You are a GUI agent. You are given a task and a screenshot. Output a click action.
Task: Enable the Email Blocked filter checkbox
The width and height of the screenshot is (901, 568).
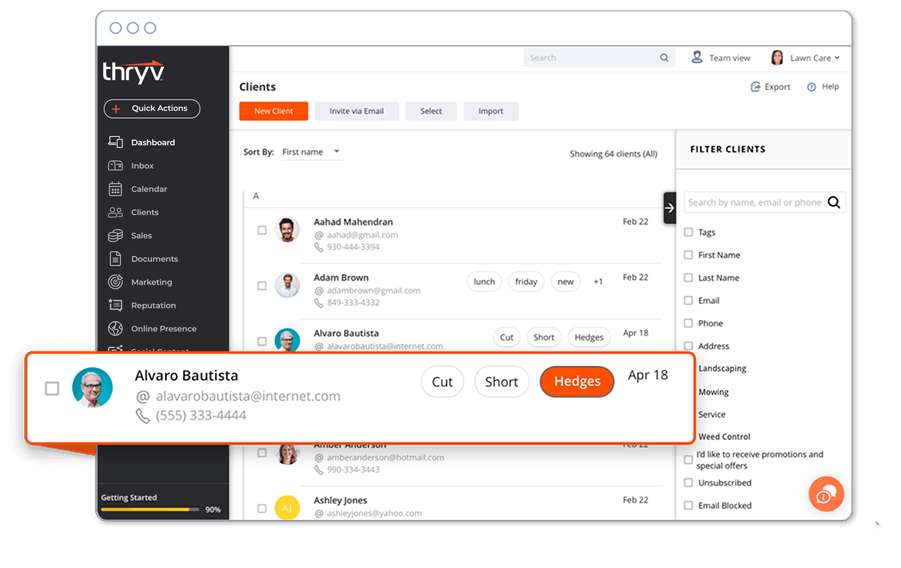[x=688, y=505]
